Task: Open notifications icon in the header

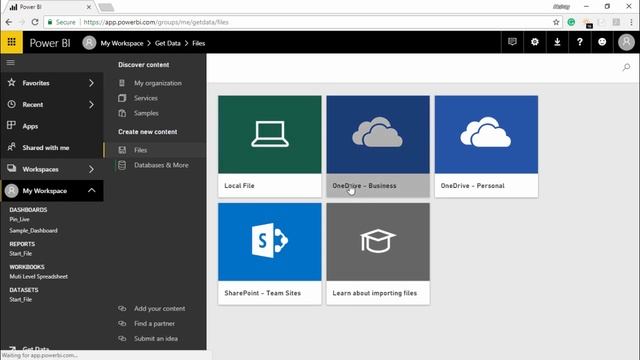Action: pyautogui.click(x=512, y=42)
